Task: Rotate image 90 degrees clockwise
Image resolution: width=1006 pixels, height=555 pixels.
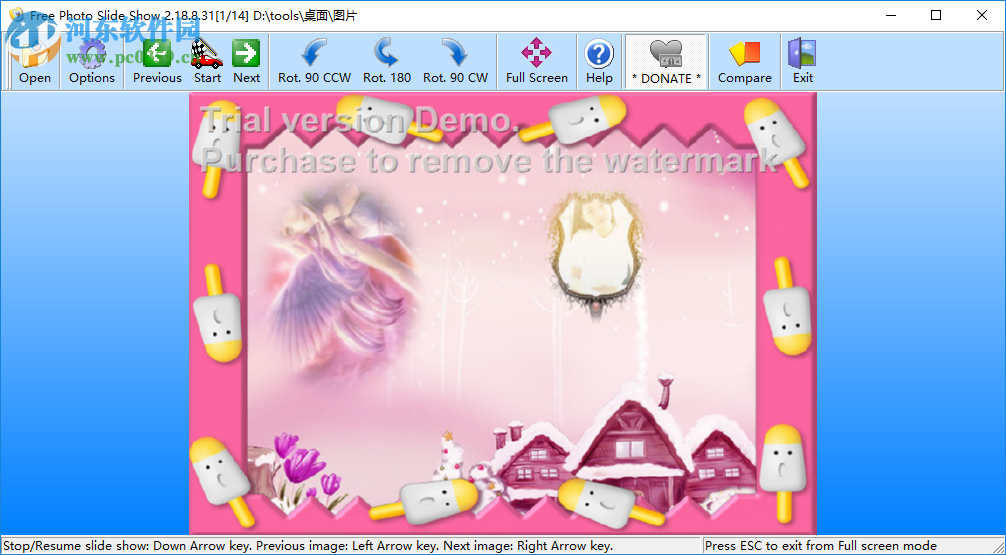Action: click(x=456, y=62)
